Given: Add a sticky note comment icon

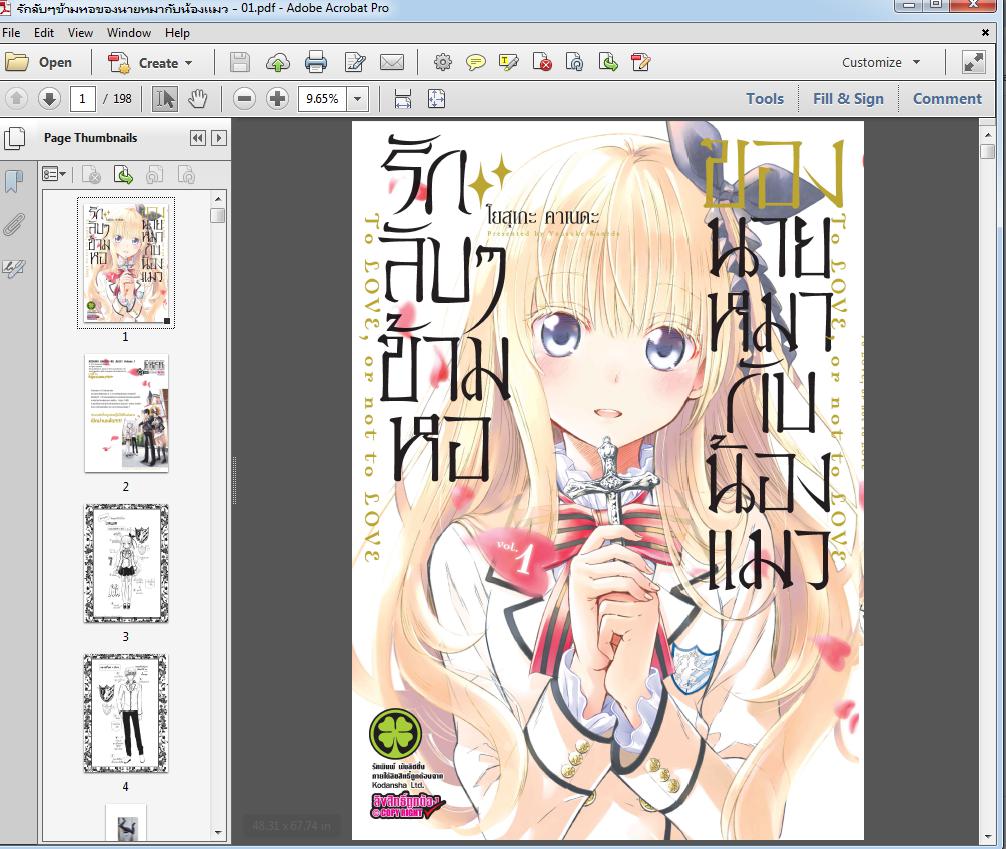Looking at the screenshot, I should (x=475, y=62).
